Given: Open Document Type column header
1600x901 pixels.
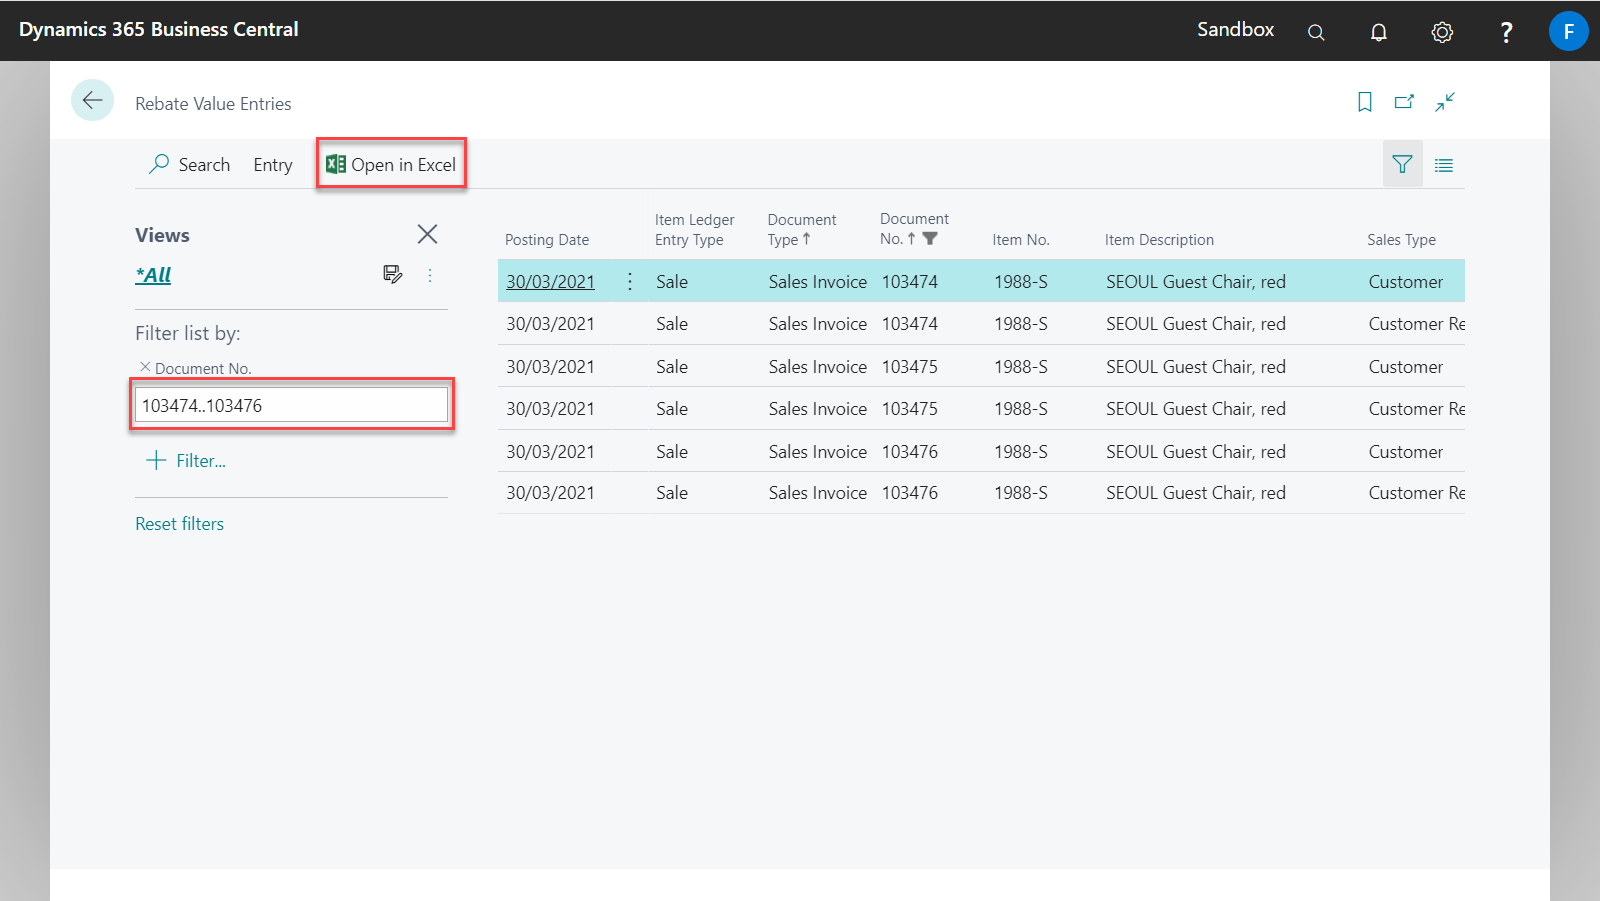Looking at the screenshot, I should (x=801, y=230).
